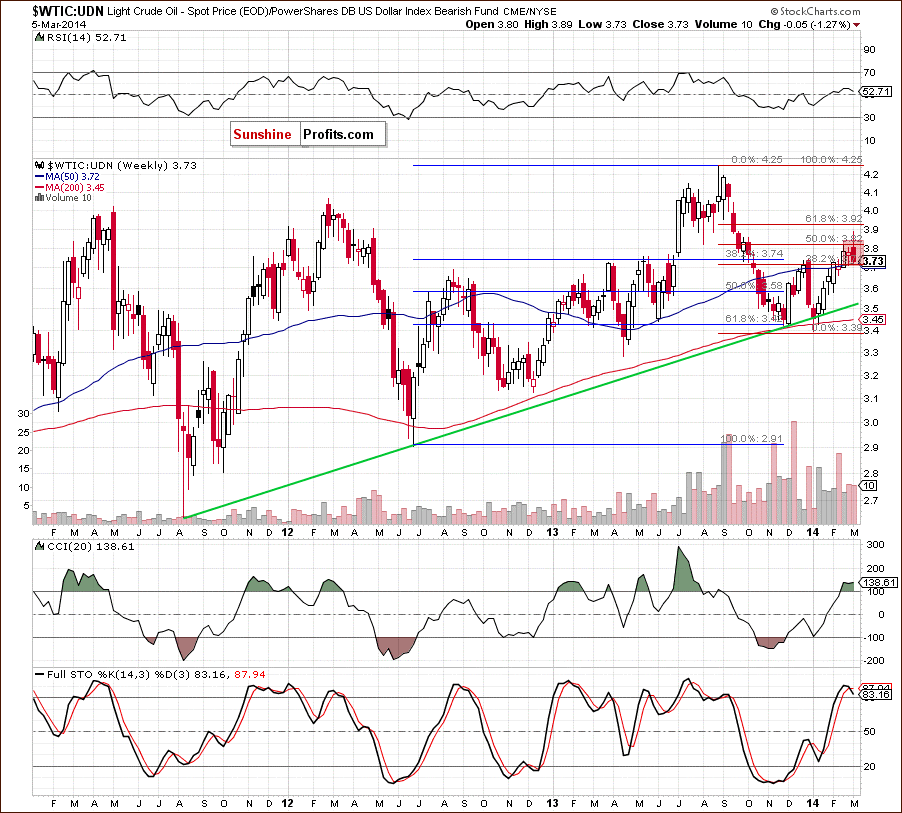The height and width of the screenshot is (813, 902).
Task: Click the MA(200) 3.45 legend entry
Action: (x=75, y=188)
